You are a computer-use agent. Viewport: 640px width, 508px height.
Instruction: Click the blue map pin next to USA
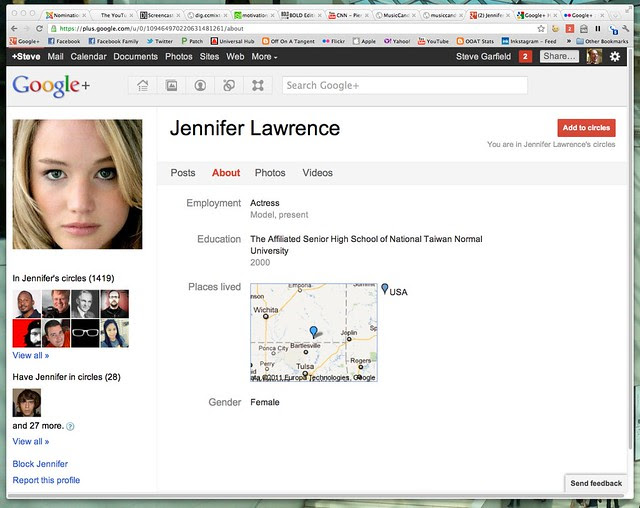pyautogui.click(x=384, y=289)
